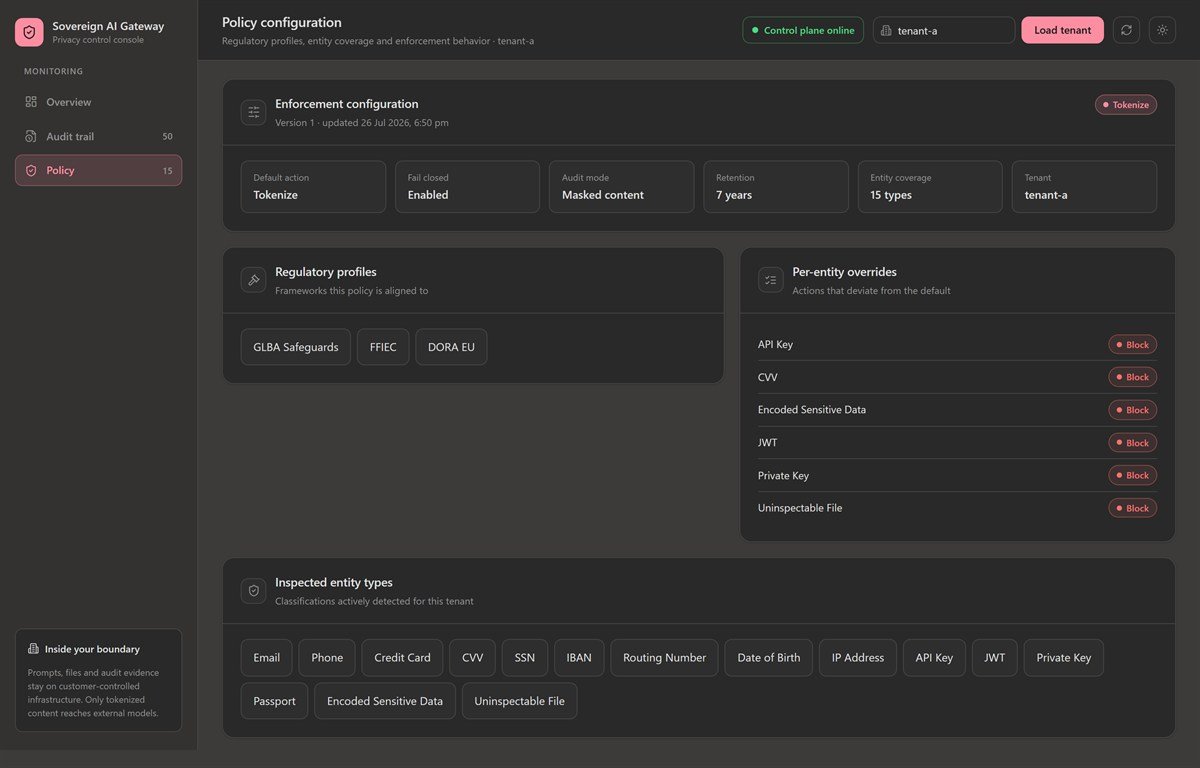Toggle the light/dark theme sun icon
This screenshot has width=1200, height=768.
pos(1162,30)
